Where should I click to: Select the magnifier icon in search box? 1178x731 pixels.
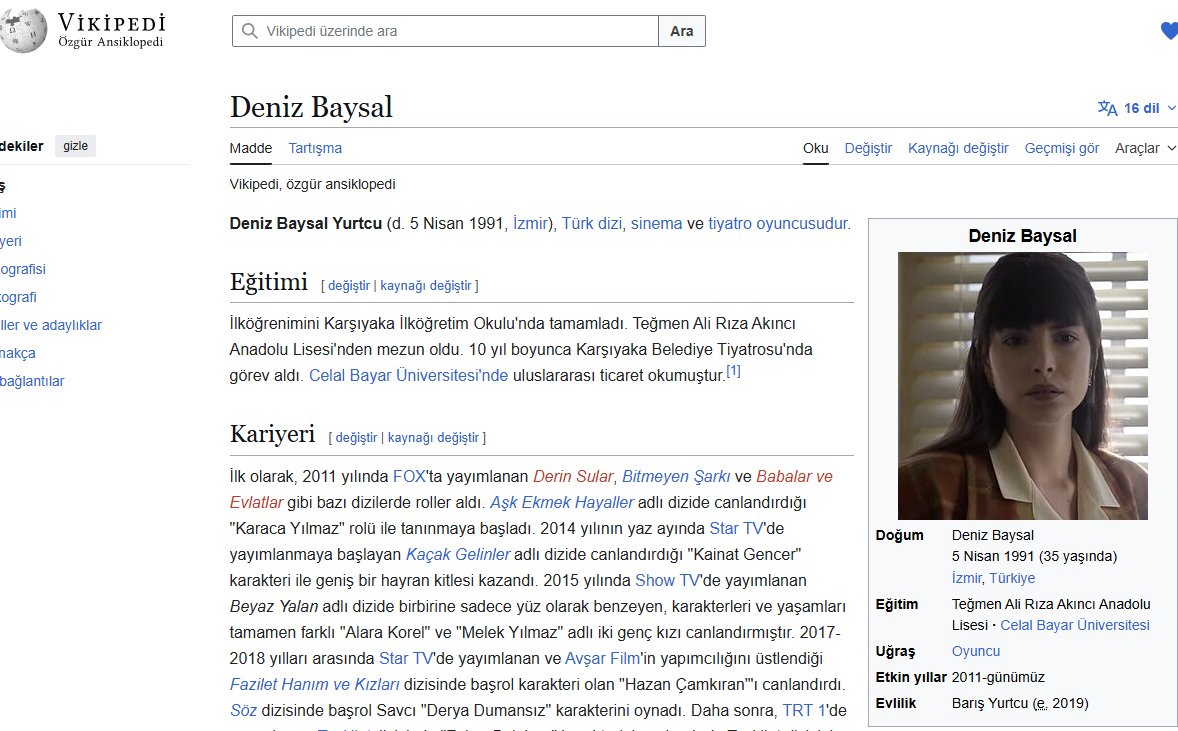249,31
